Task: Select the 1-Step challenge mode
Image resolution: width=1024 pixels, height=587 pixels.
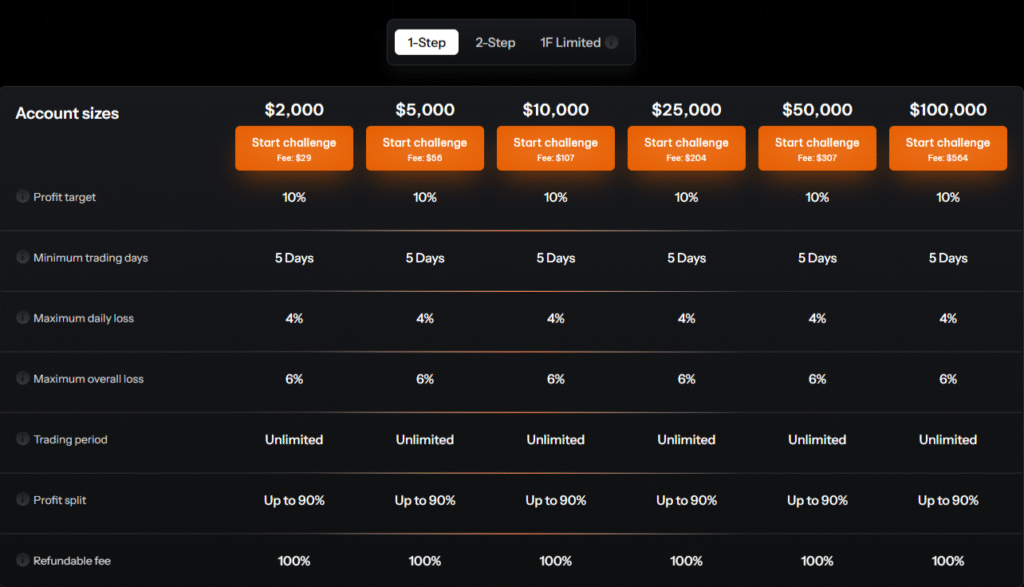Action: coord(426,42)
